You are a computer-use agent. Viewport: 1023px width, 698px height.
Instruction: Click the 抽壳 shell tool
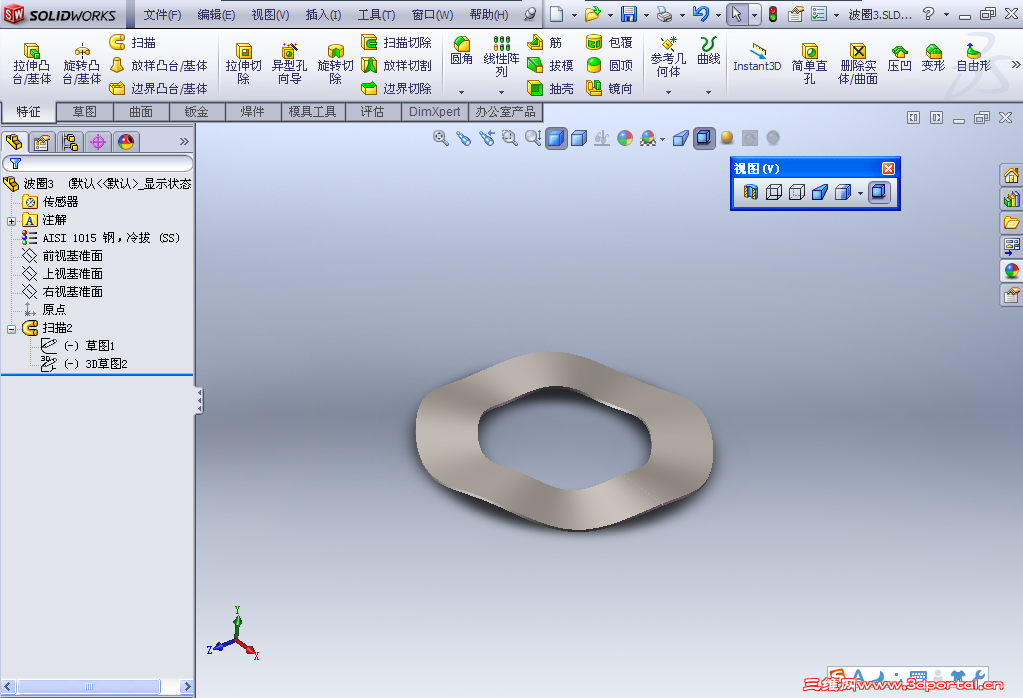[551, 88]
